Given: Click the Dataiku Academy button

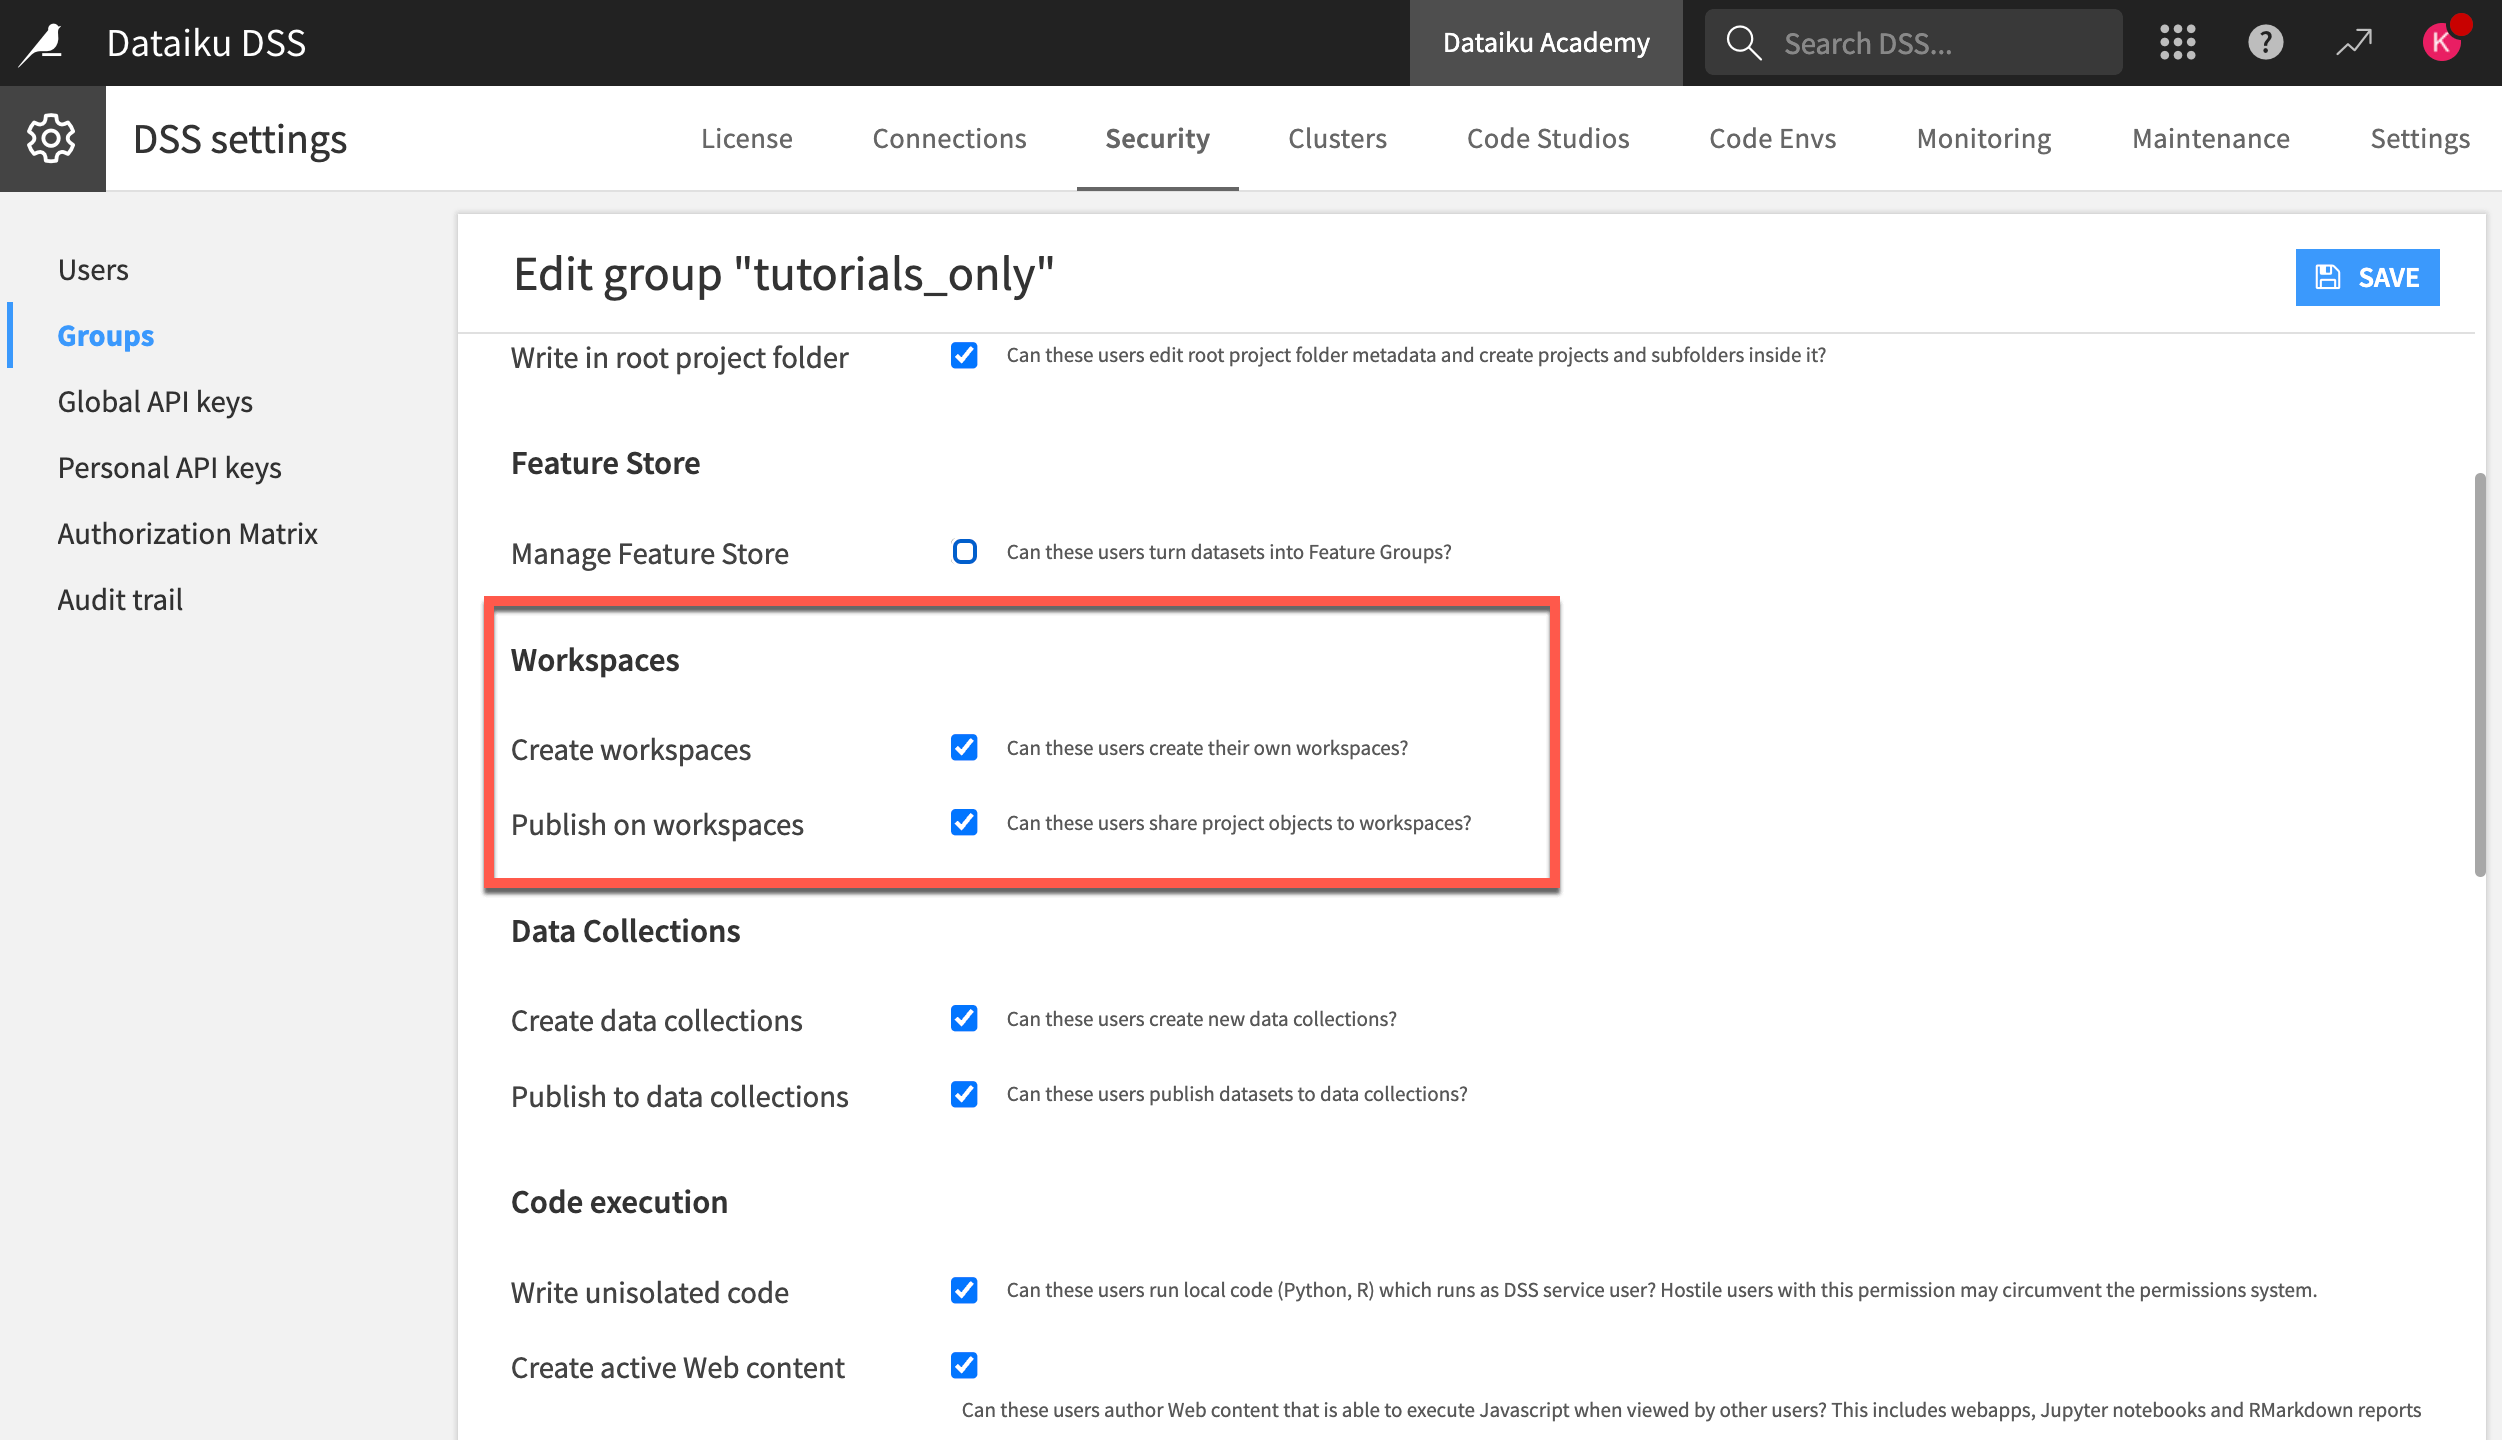Looking at the screenshot, I should point(1546,42).
